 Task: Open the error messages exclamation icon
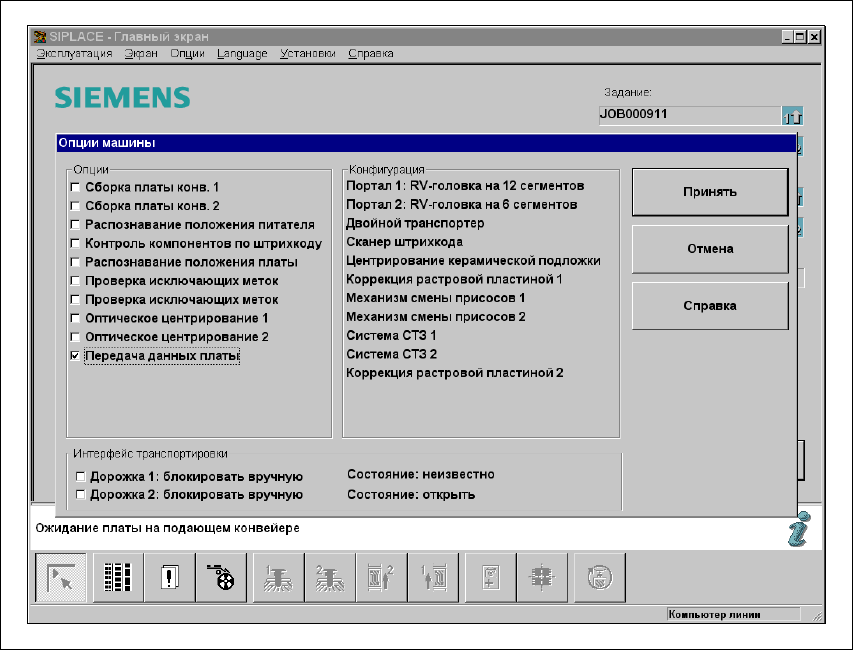(169, 577)
